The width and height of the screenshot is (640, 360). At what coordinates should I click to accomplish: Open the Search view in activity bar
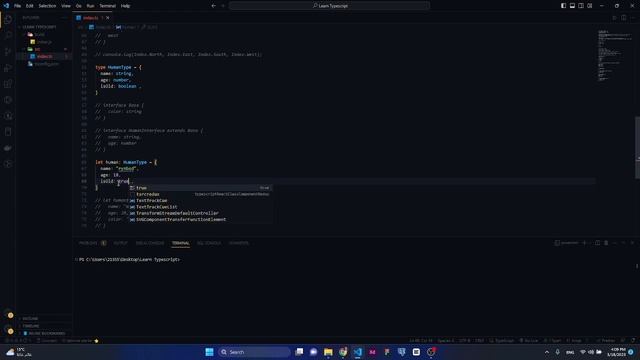coord(8,36)
